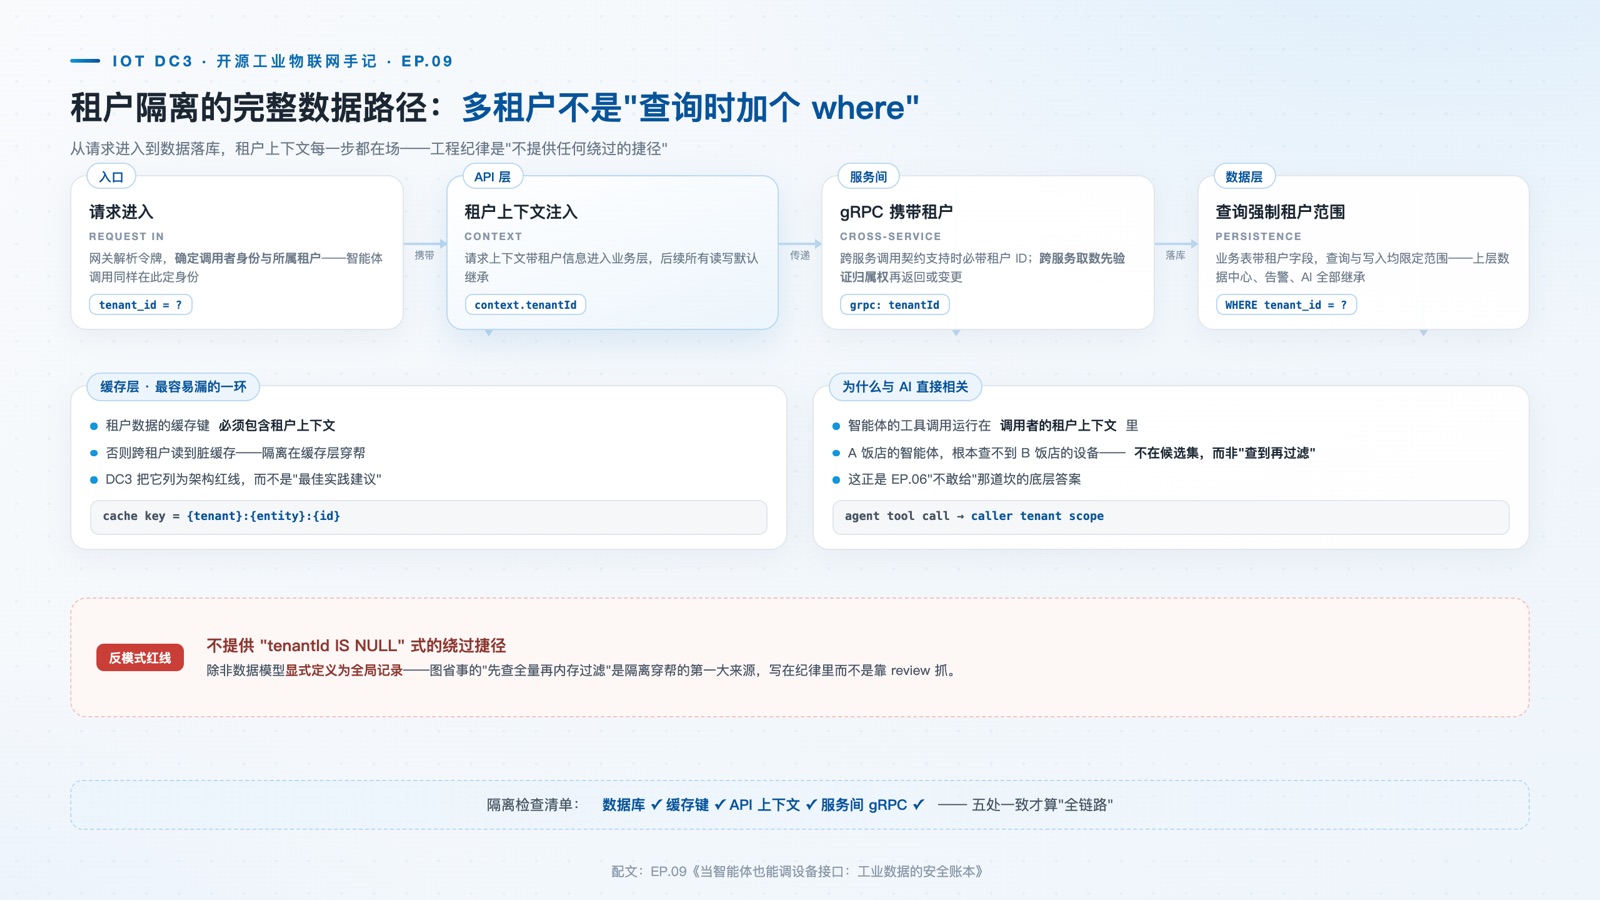Click the 五处一致才算"全链路" text
The image size is (1600, 900).
(x=1042, y=805)
